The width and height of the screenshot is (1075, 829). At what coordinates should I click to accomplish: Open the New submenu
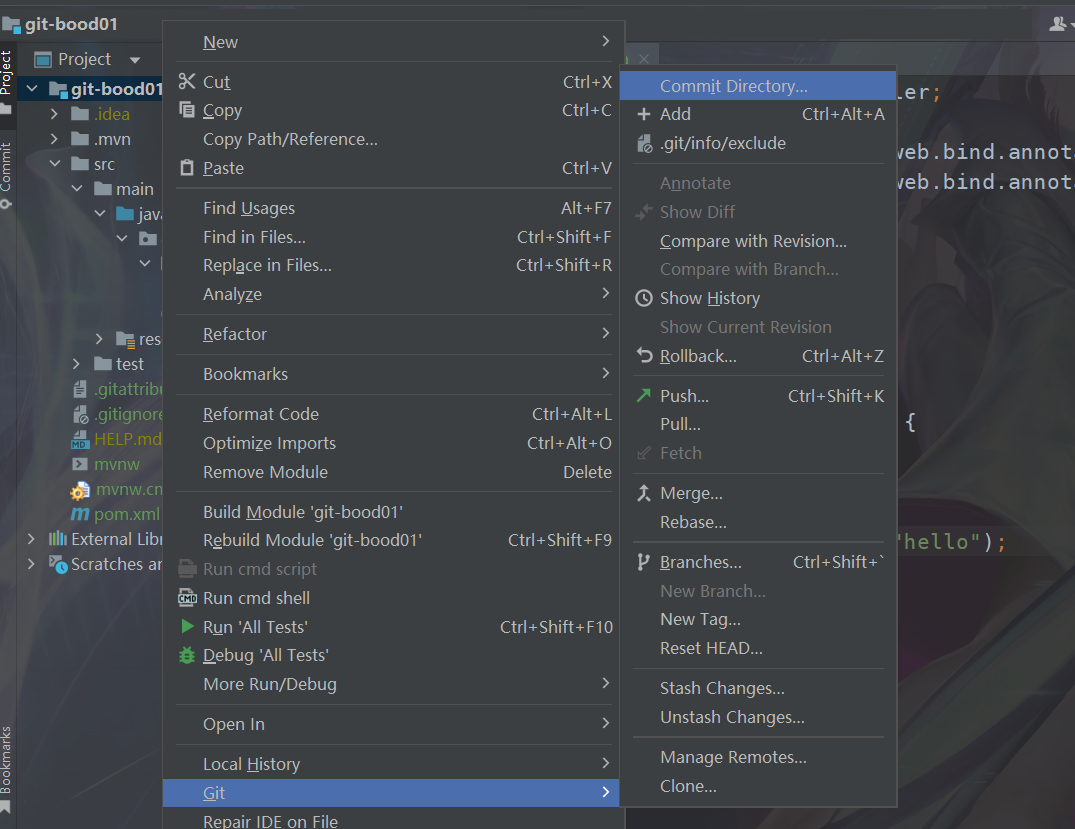pos(394,42)
